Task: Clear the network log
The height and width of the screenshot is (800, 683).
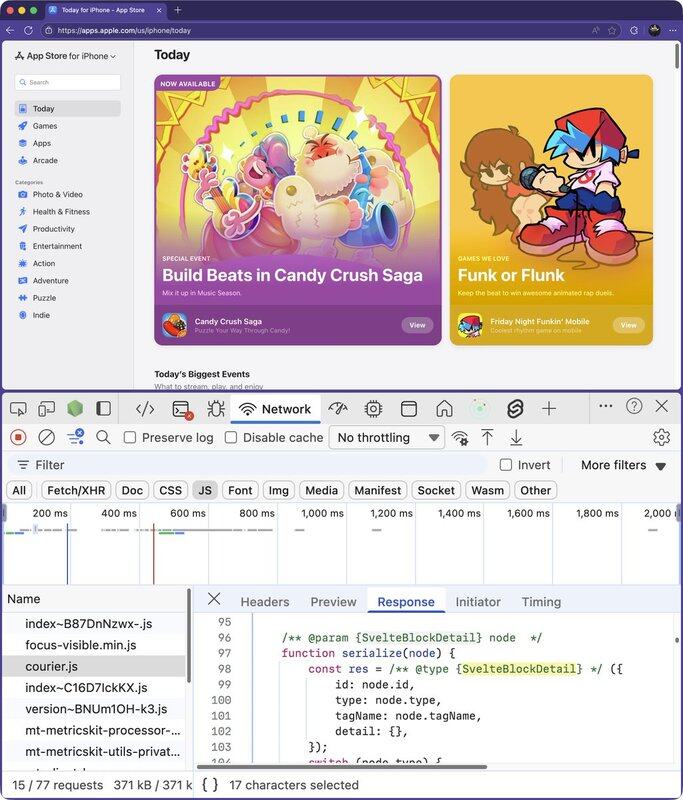Action: click(46, 437)
